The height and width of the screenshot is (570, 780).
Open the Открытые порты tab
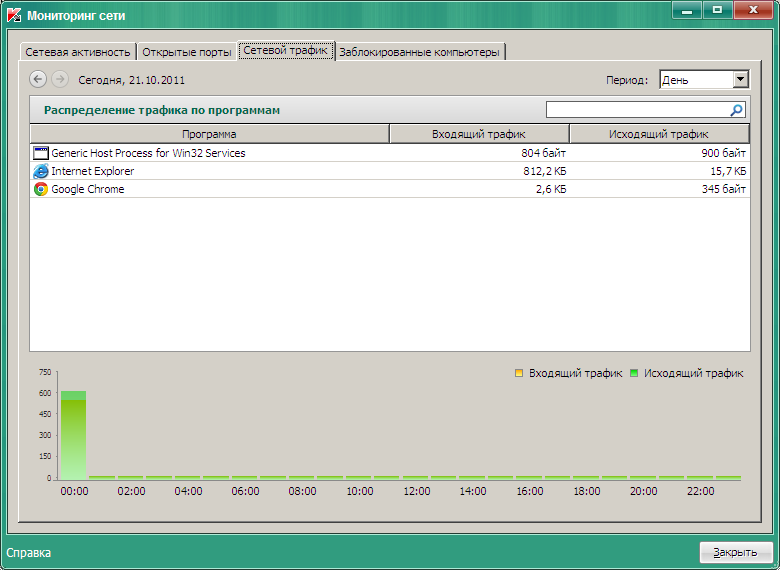click(x=186, y=51)
